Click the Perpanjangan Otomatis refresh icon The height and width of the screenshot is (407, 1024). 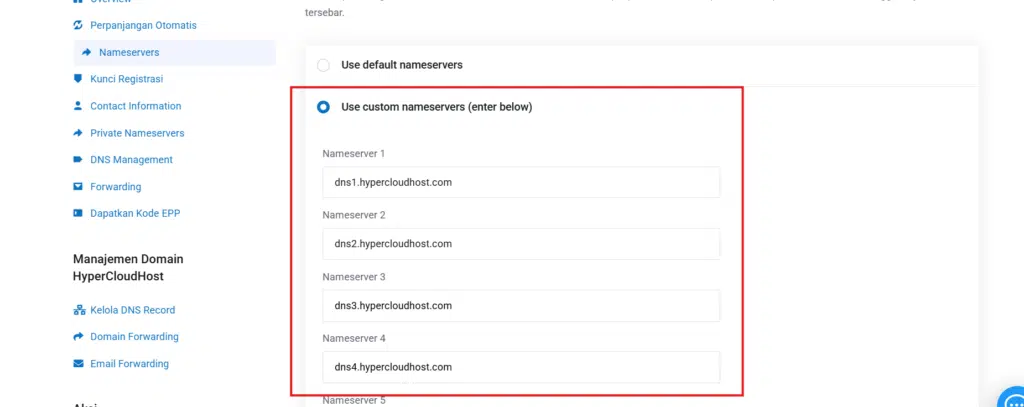click(x=78, y=25)
